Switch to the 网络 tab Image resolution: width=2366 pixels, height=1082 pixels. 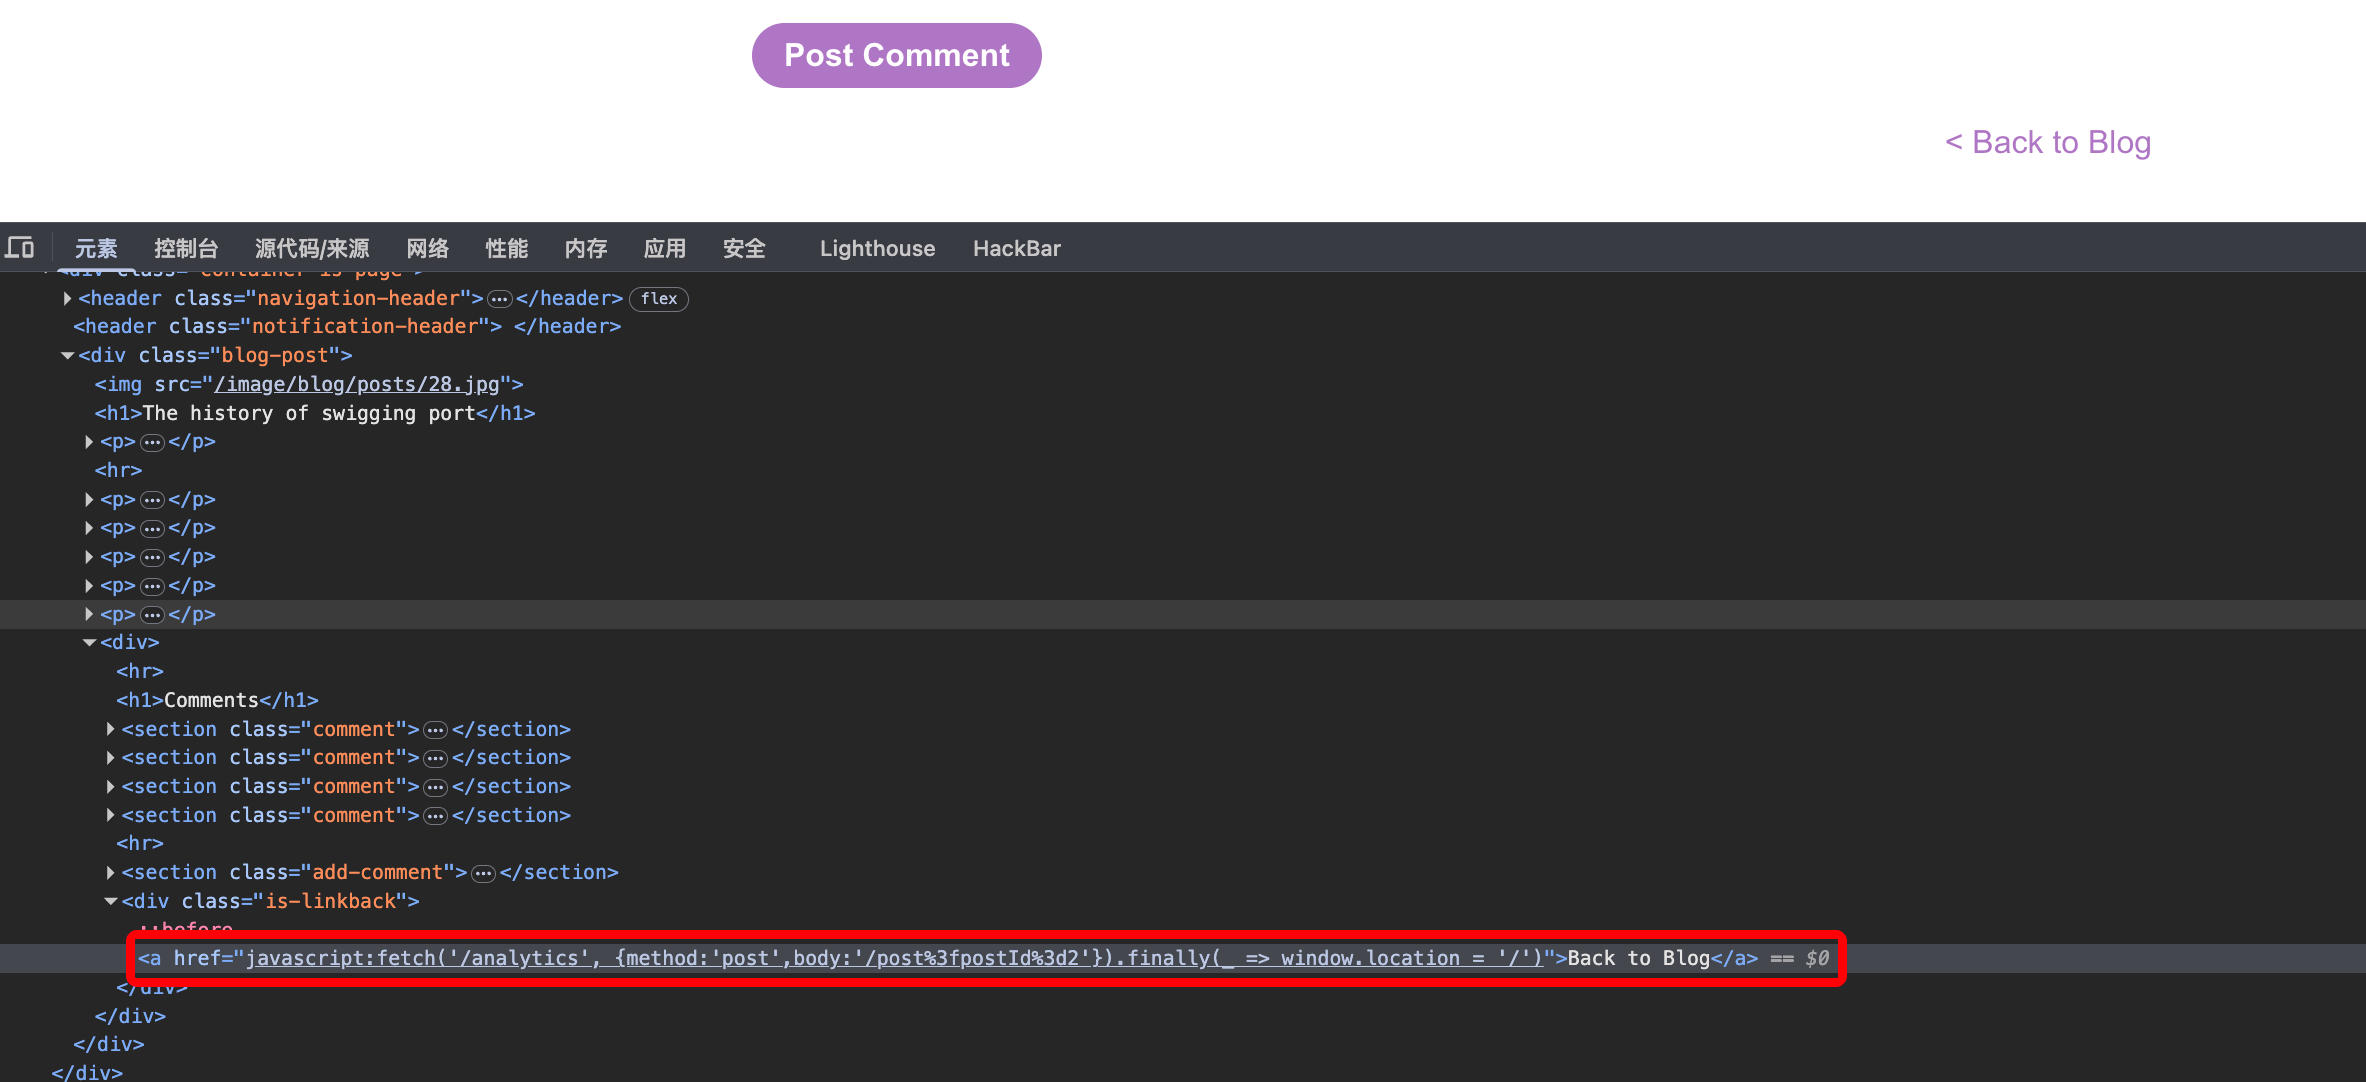tap(427, 248)
